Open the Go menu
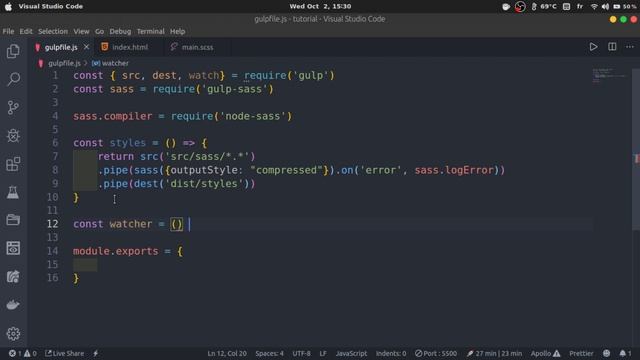Screen dimensions: 640x360 tap(100, 31)
